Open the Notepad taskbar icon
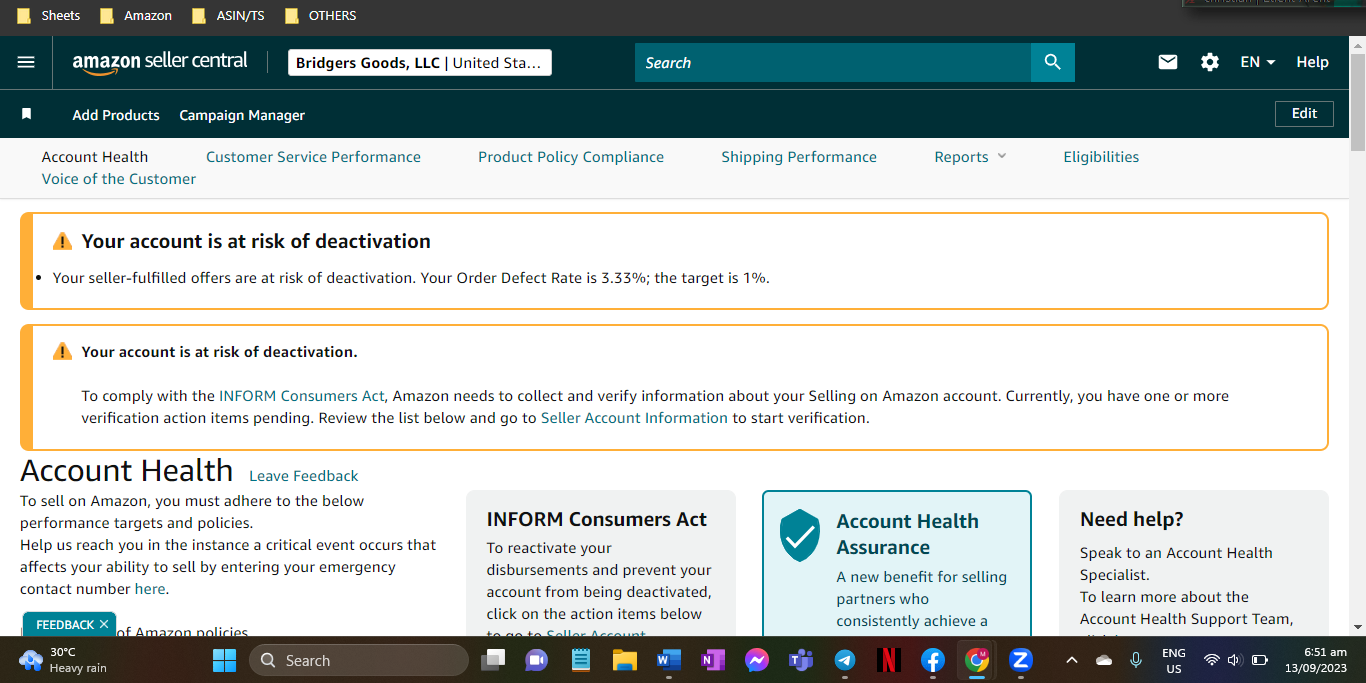The image size is (1366, 683). tap(581, 660)
